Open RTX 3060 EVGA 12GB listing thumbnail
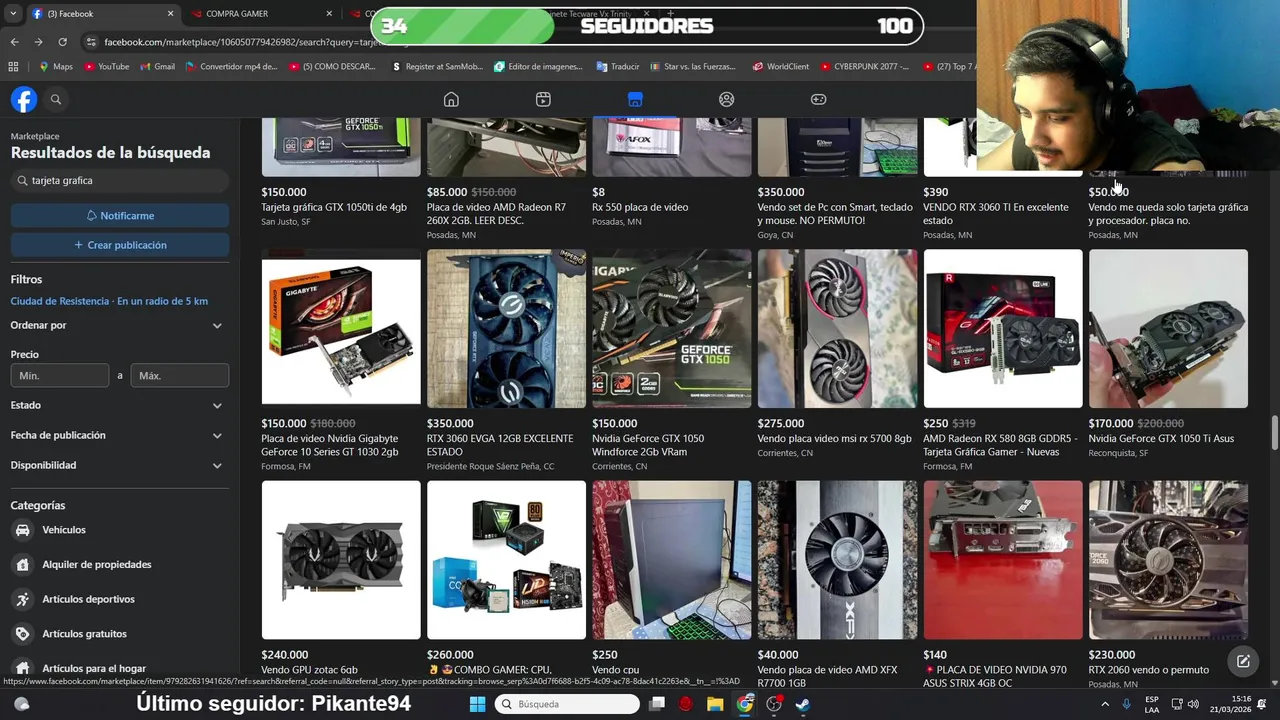The width and height of the screenshot is (1280, 720). tap(506, 329)
